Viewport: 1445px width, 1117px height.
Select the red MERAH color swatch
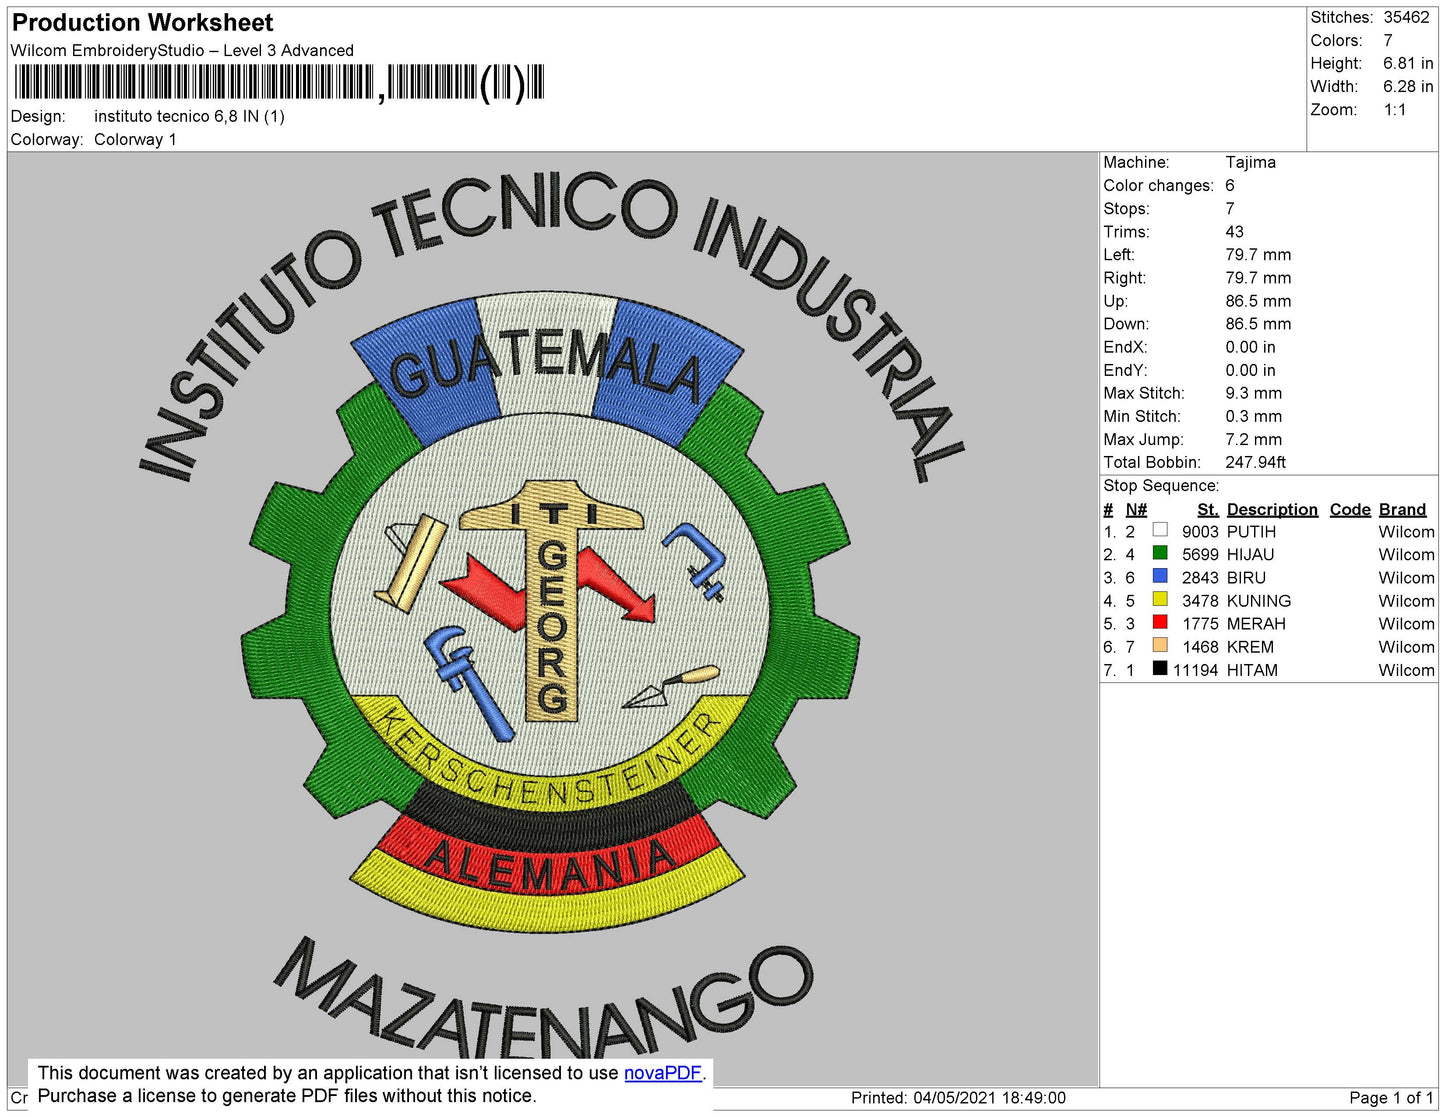(1160, 622)
